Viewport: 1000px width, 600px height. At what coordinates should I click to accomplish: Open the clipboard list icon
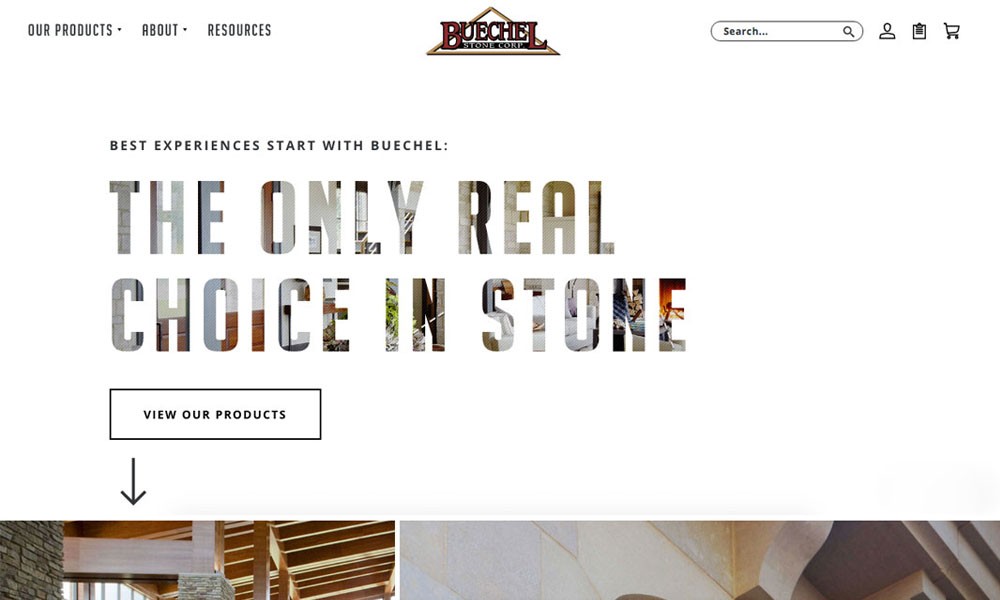tap(919, 31)
